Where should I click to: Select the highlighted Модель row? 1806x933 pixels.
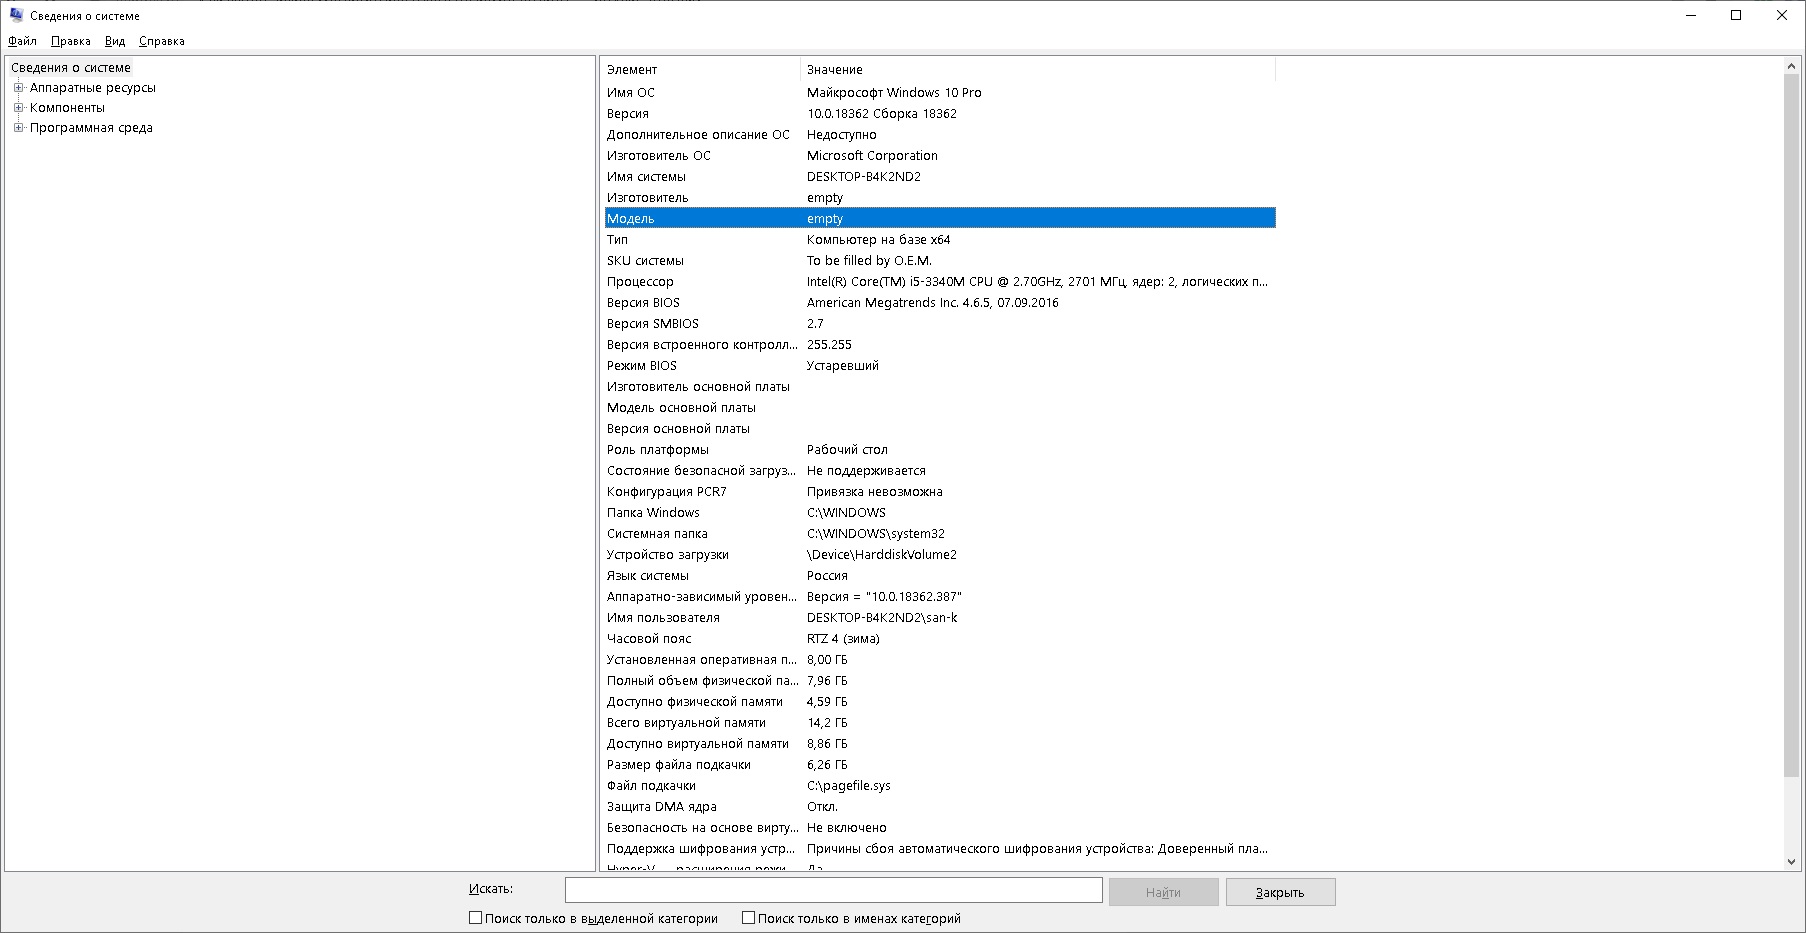[940, 218]
